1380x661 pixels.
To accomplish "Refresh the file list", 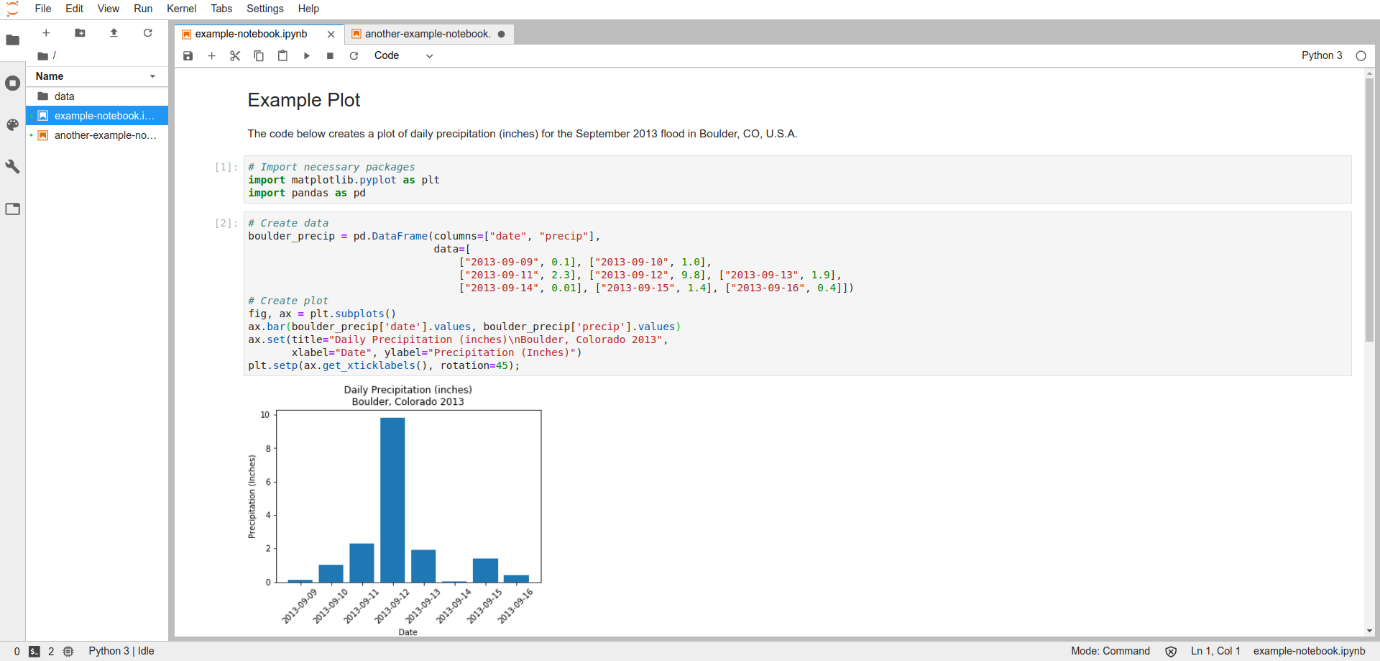I will (x=148, y=33).
